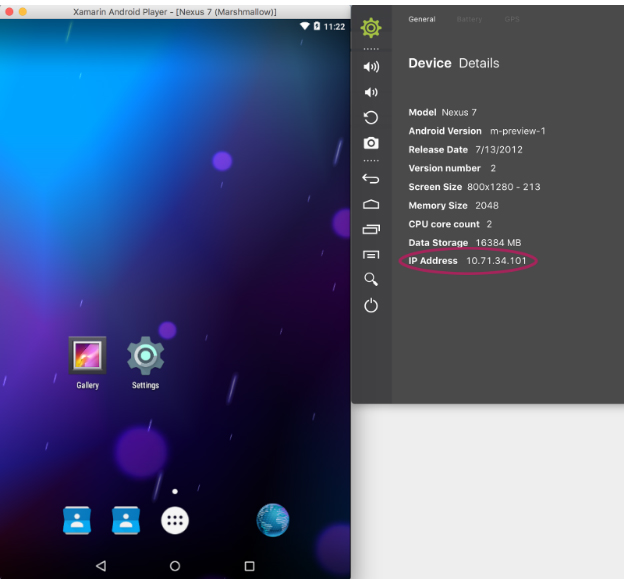Click the window title Xamarin Android Player
Screen dimensions: 624x579
click(x=175, y=12)
